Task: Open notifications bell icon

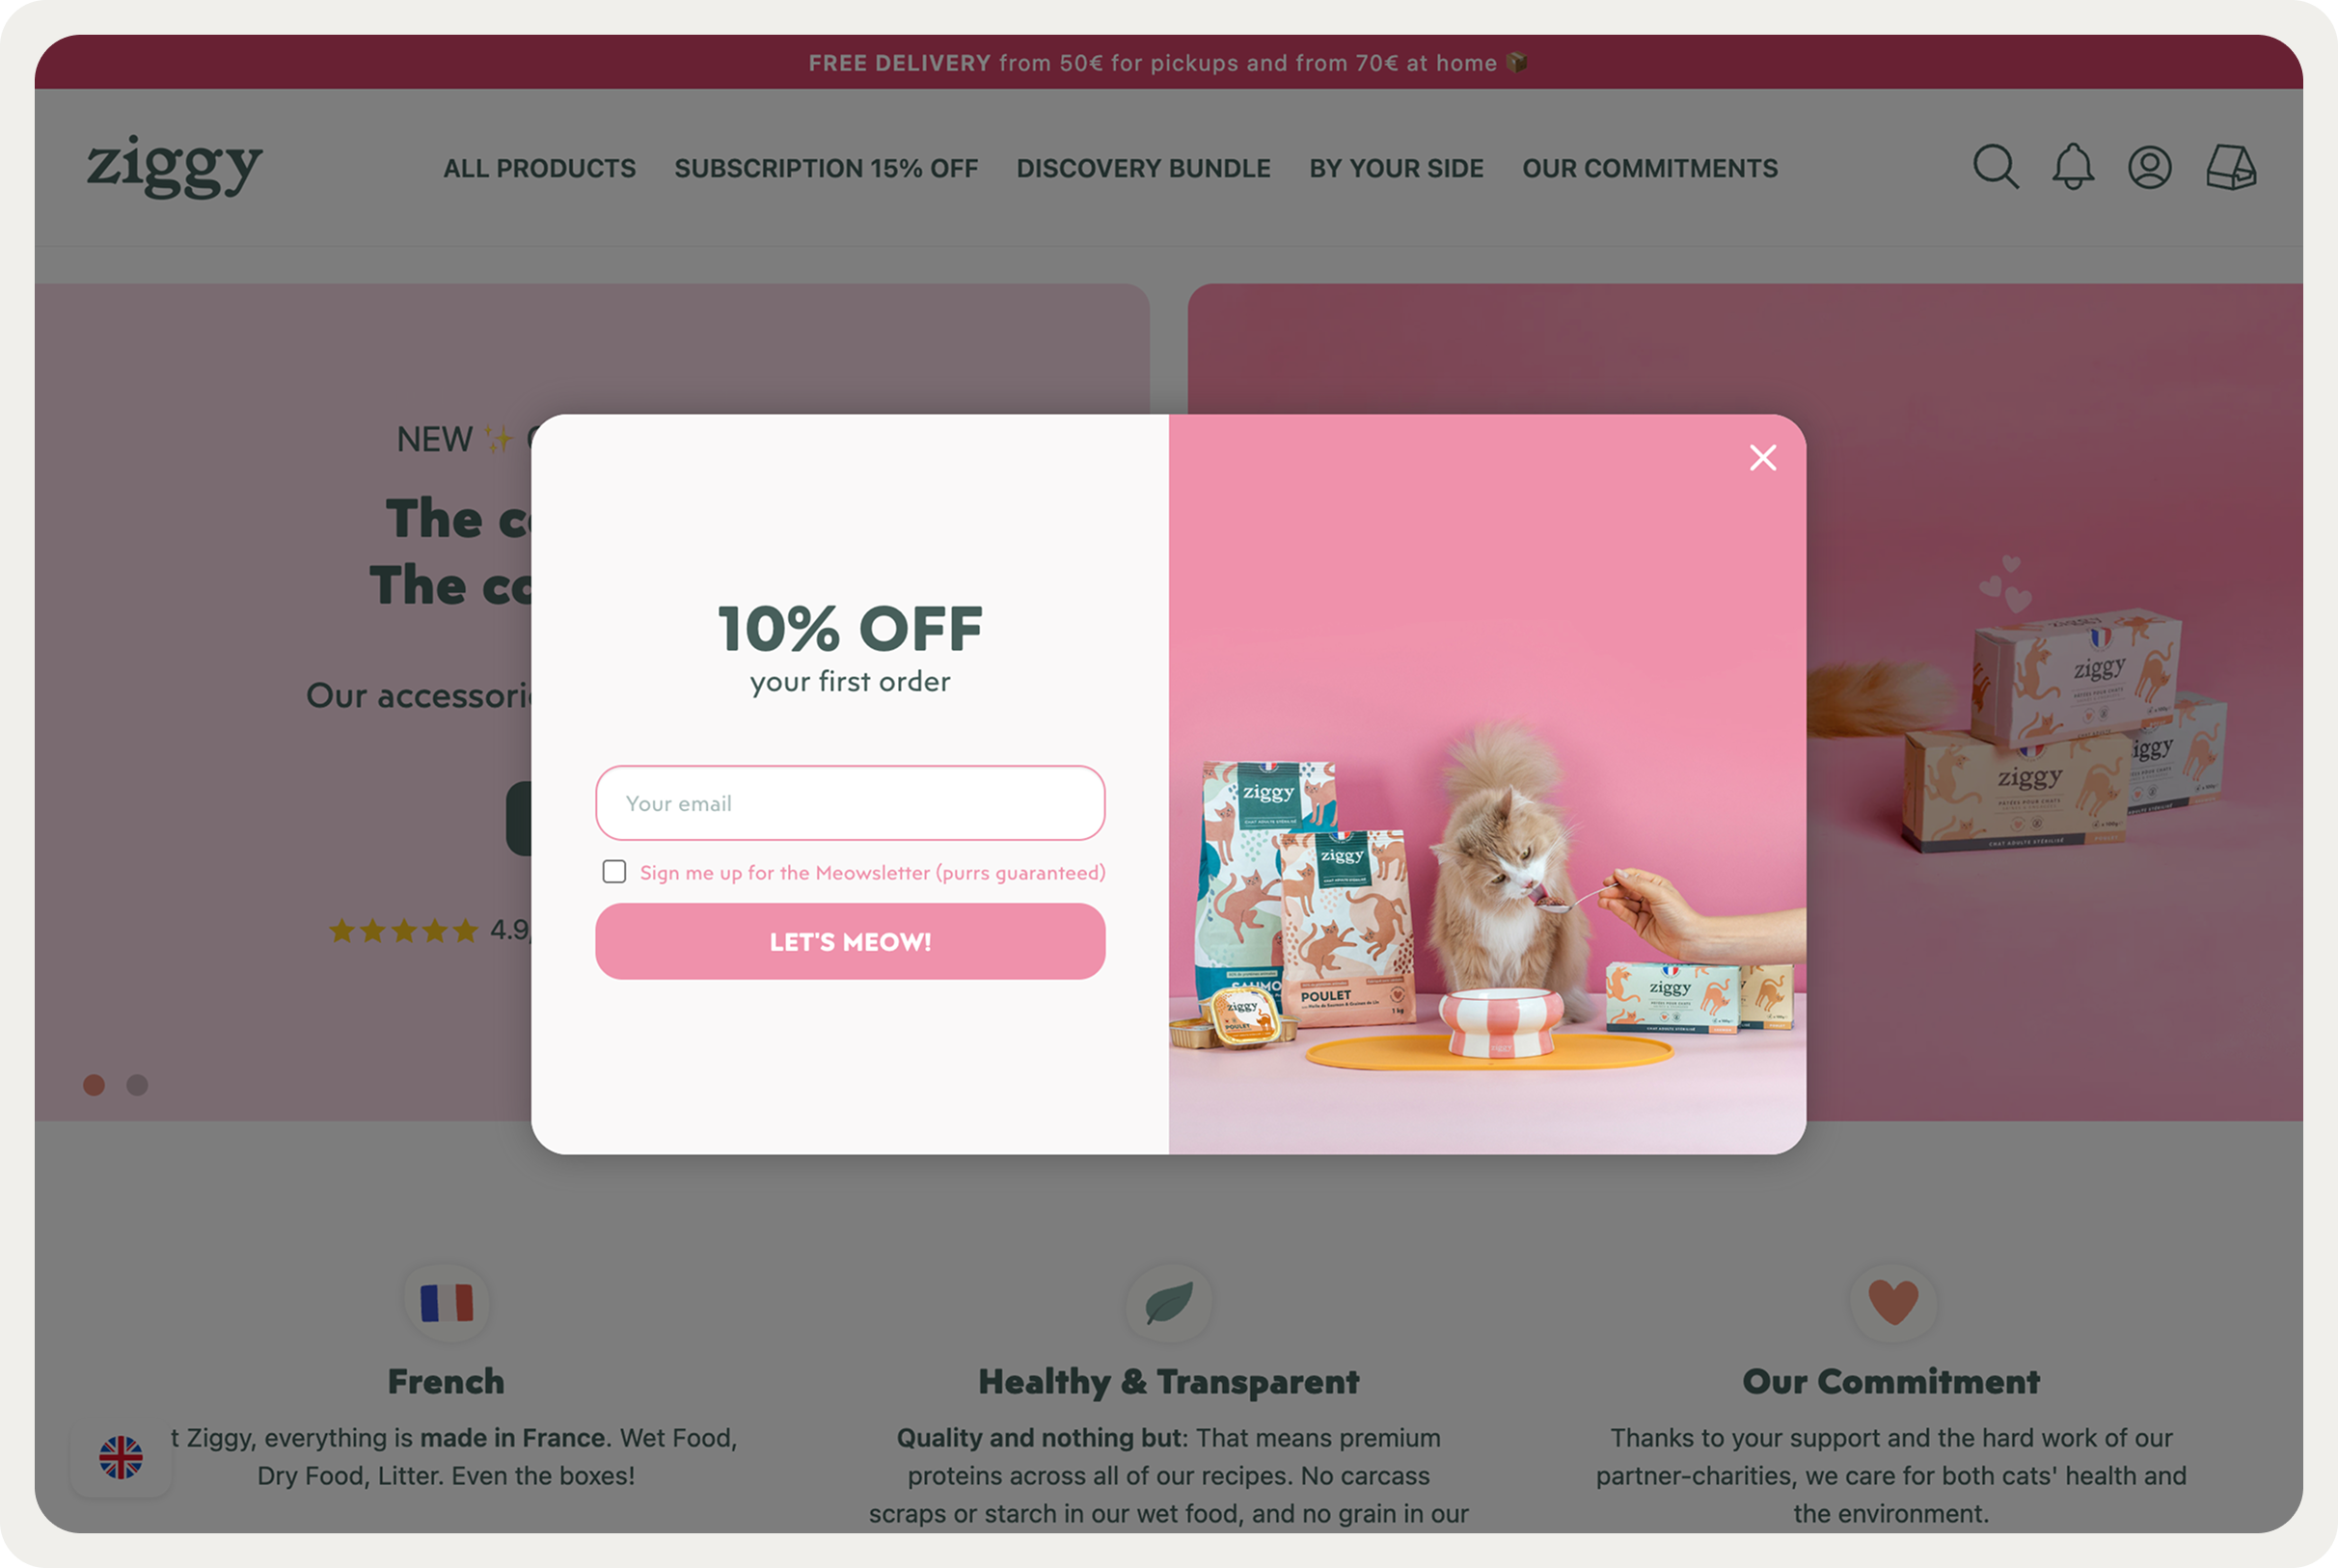Action: click(2073, 167)
